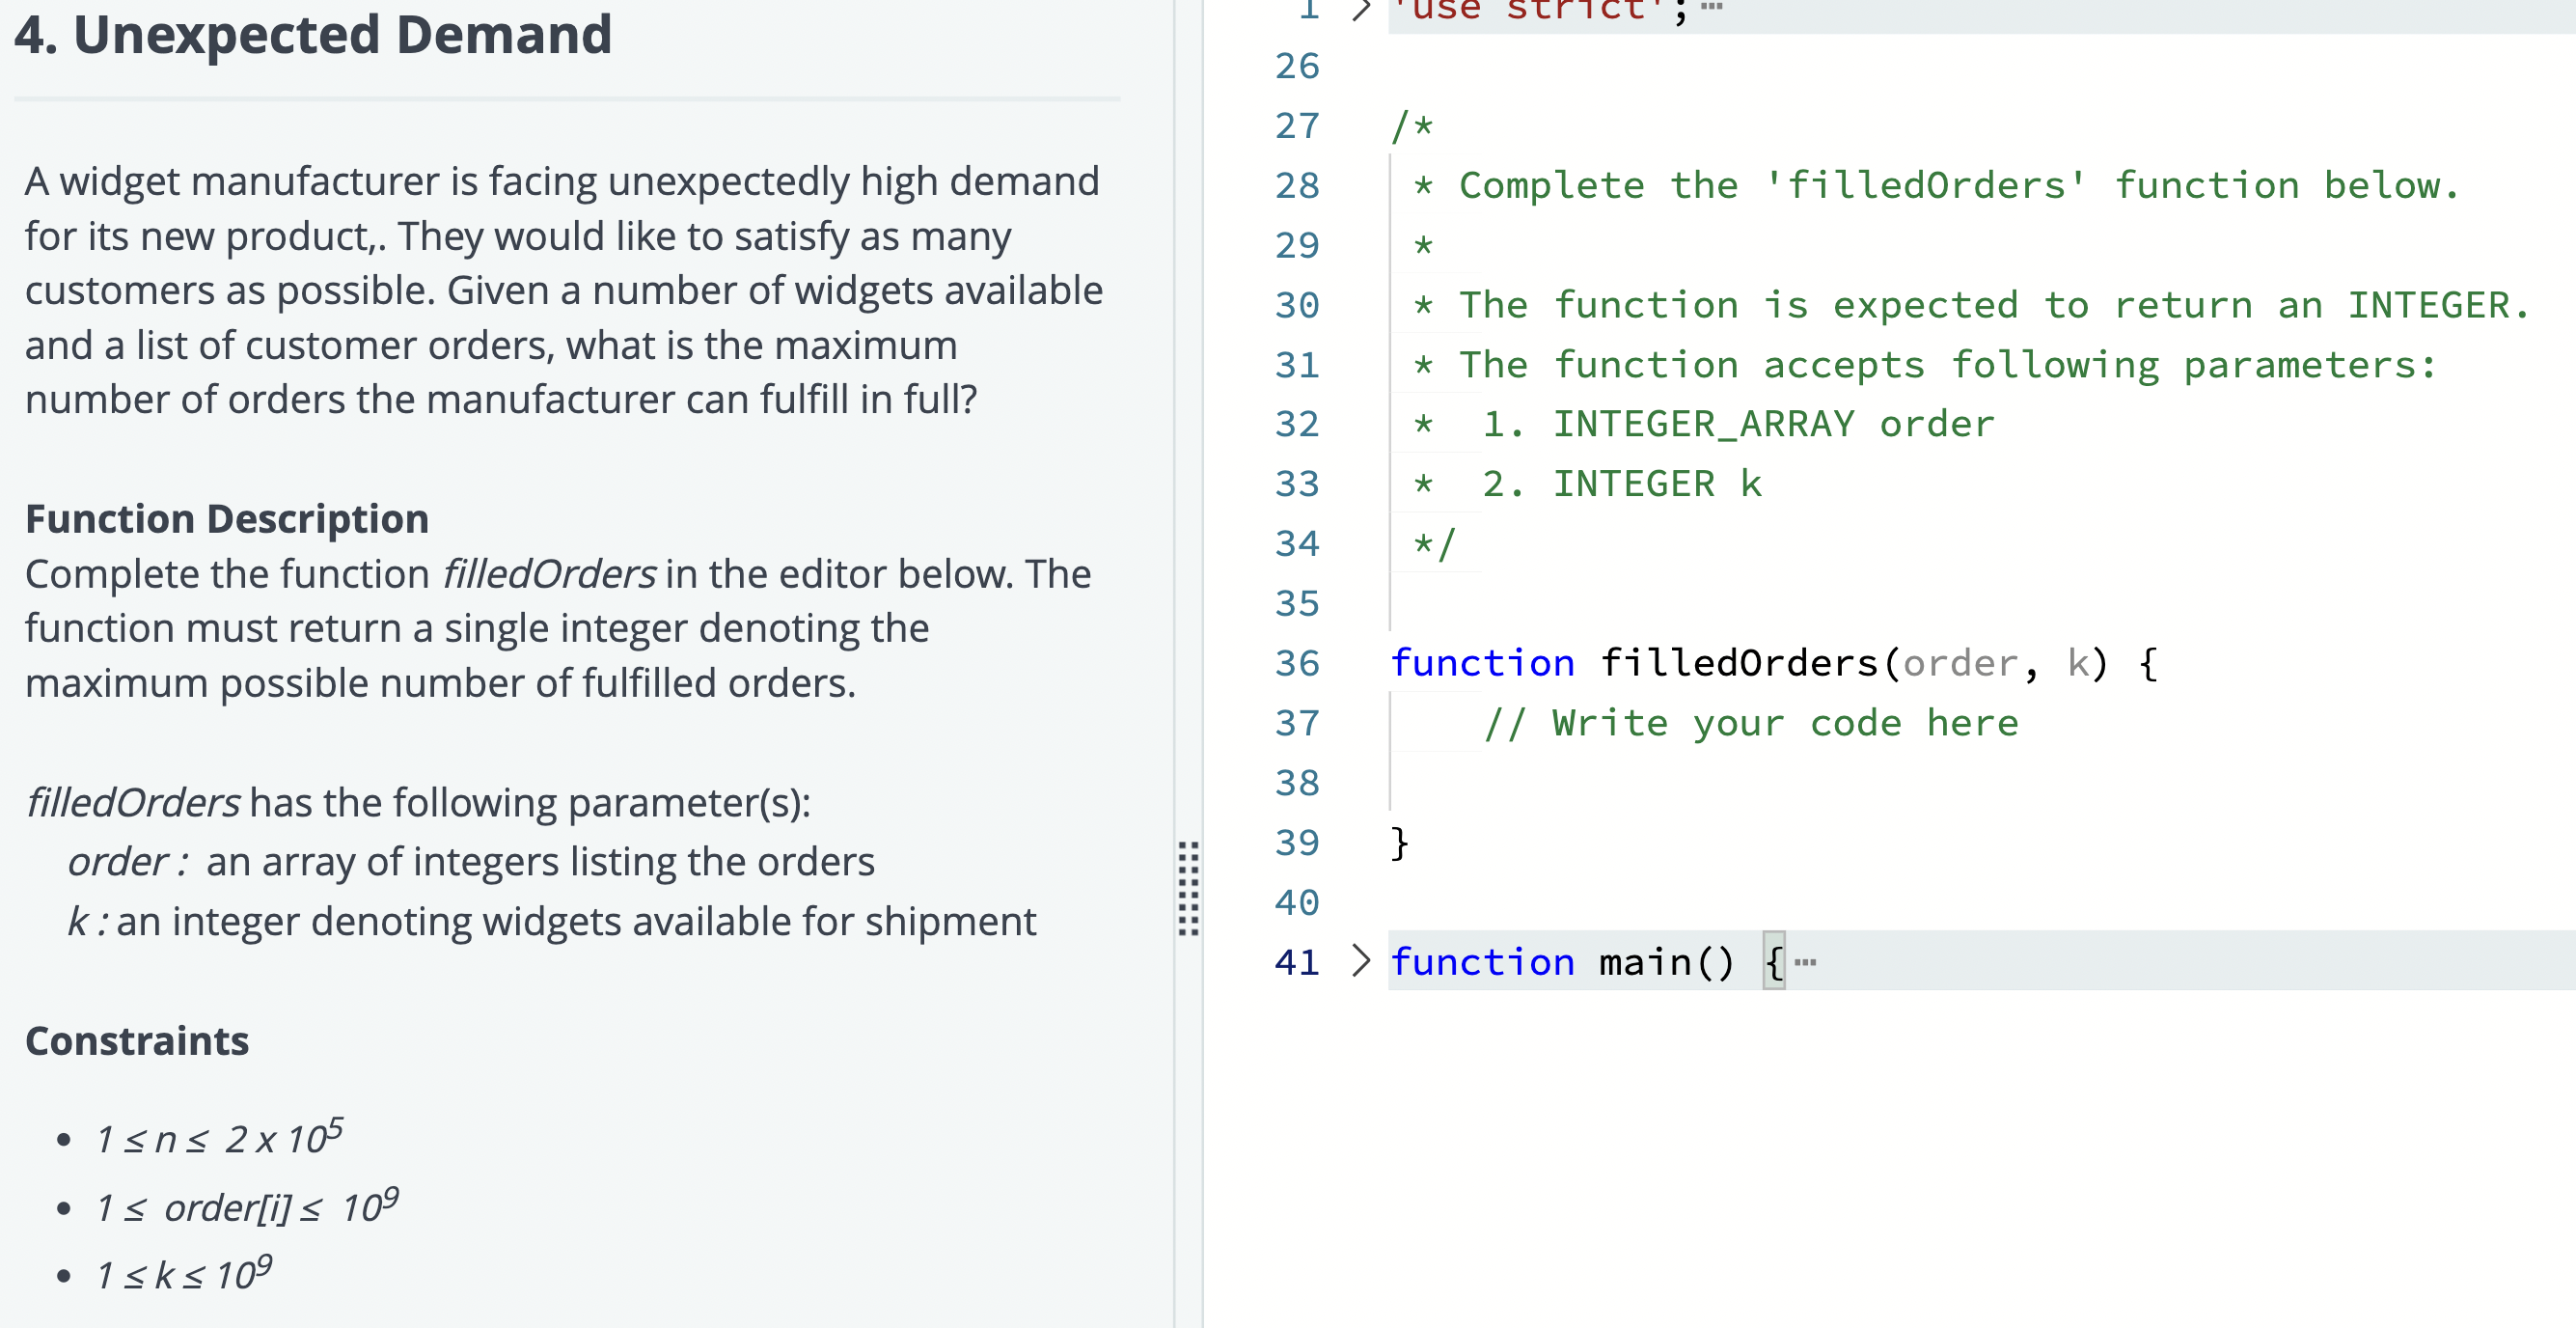Image resolution: width=2576 pixels, height=1328 pixels.
Task: Click the 'k' parameter in function signature
Action: 2078,663
